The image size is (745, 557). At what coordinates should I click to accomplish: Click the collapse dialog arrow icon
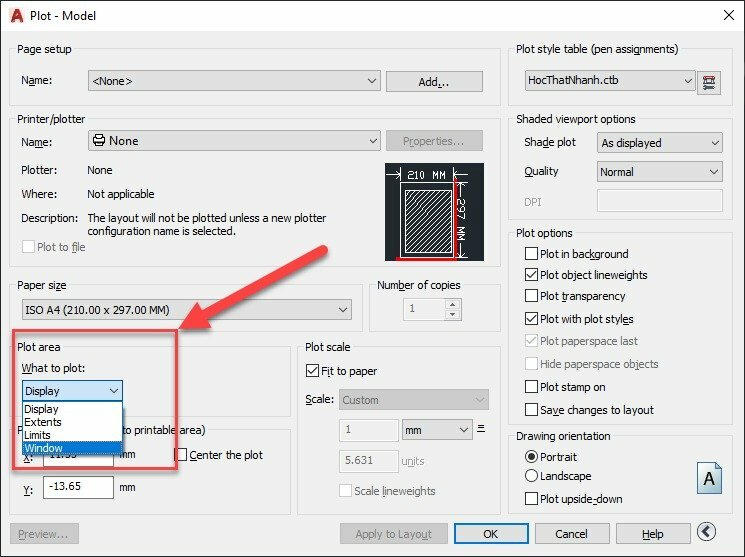(x=707, y=533)
